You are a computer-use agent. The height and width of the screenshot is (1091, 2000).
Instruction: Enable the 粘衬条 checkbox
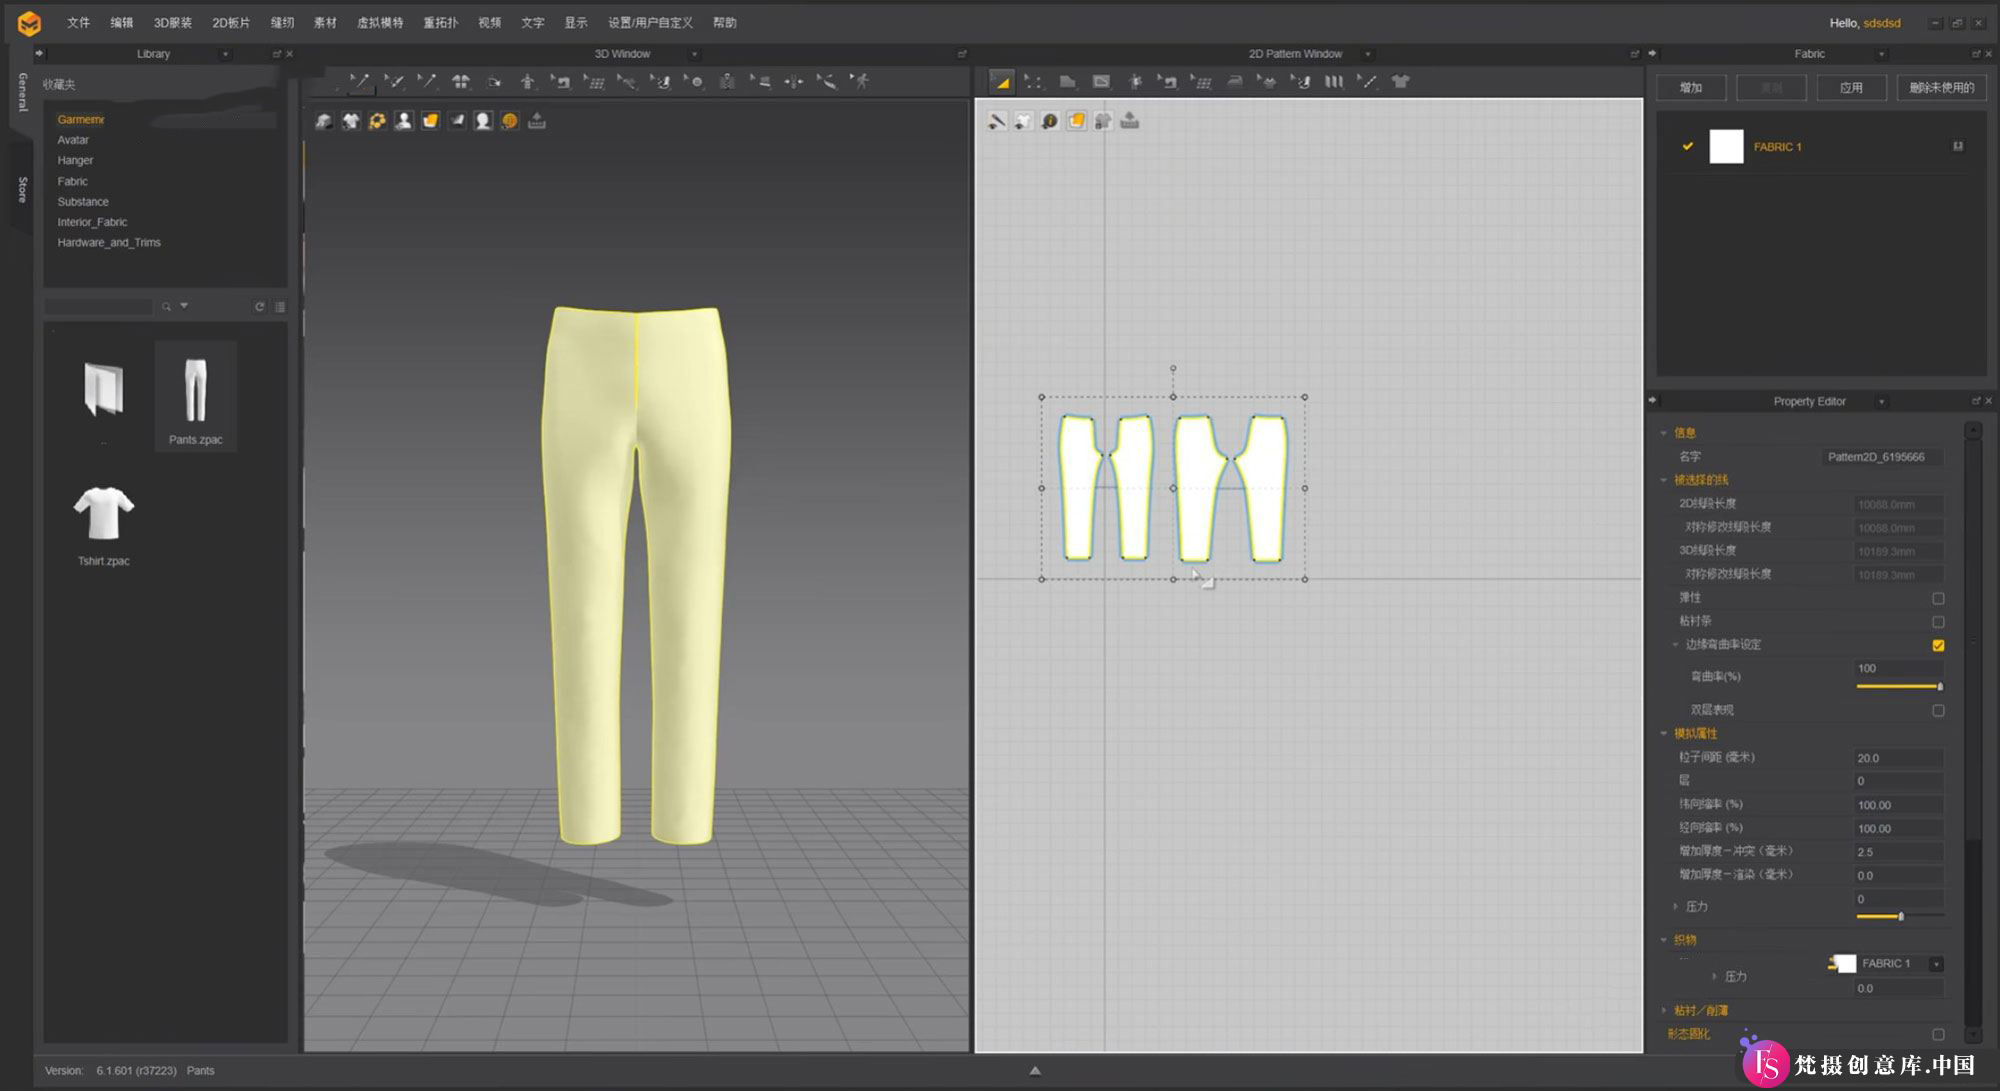pos(1938,621)
